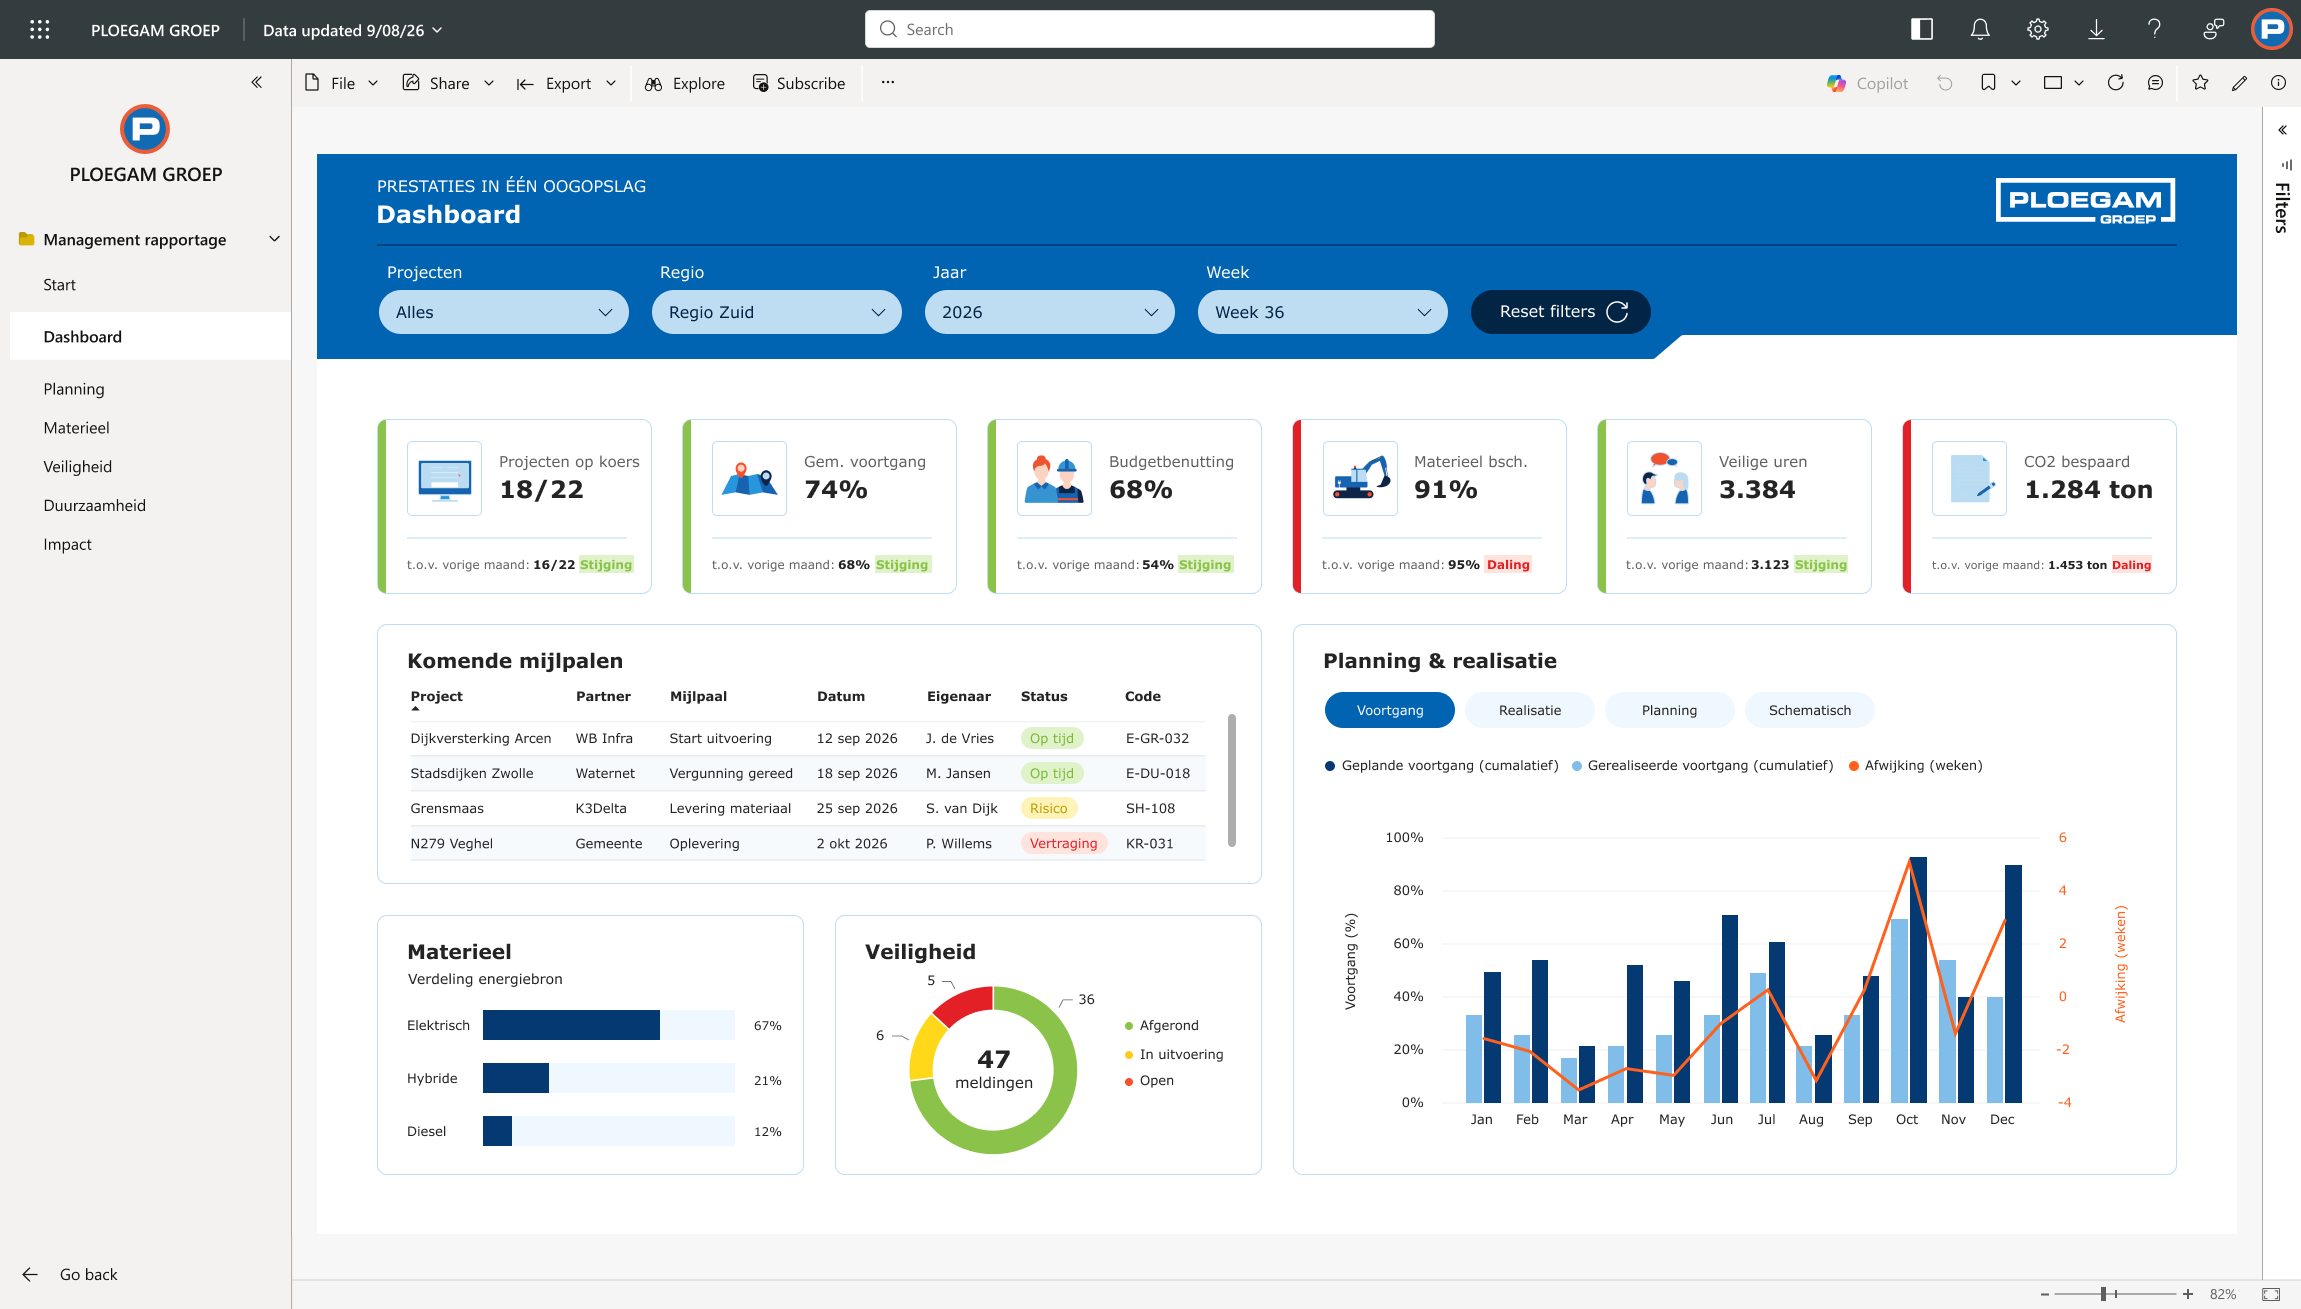The image size is (2301, 1309).
Task: Switch to the Schematisch tab
Action: click(1810, 710)
